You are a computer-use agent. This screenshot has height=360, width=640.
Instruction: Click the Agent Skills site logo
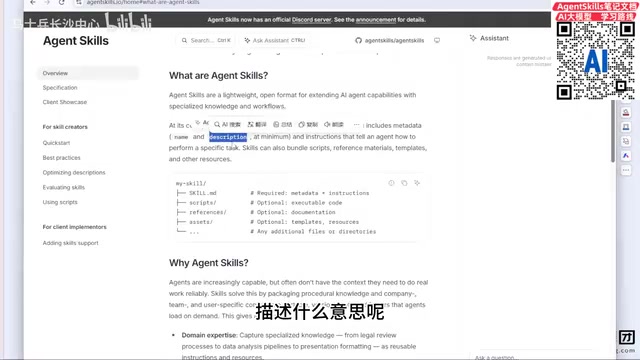tap(76, 41)
